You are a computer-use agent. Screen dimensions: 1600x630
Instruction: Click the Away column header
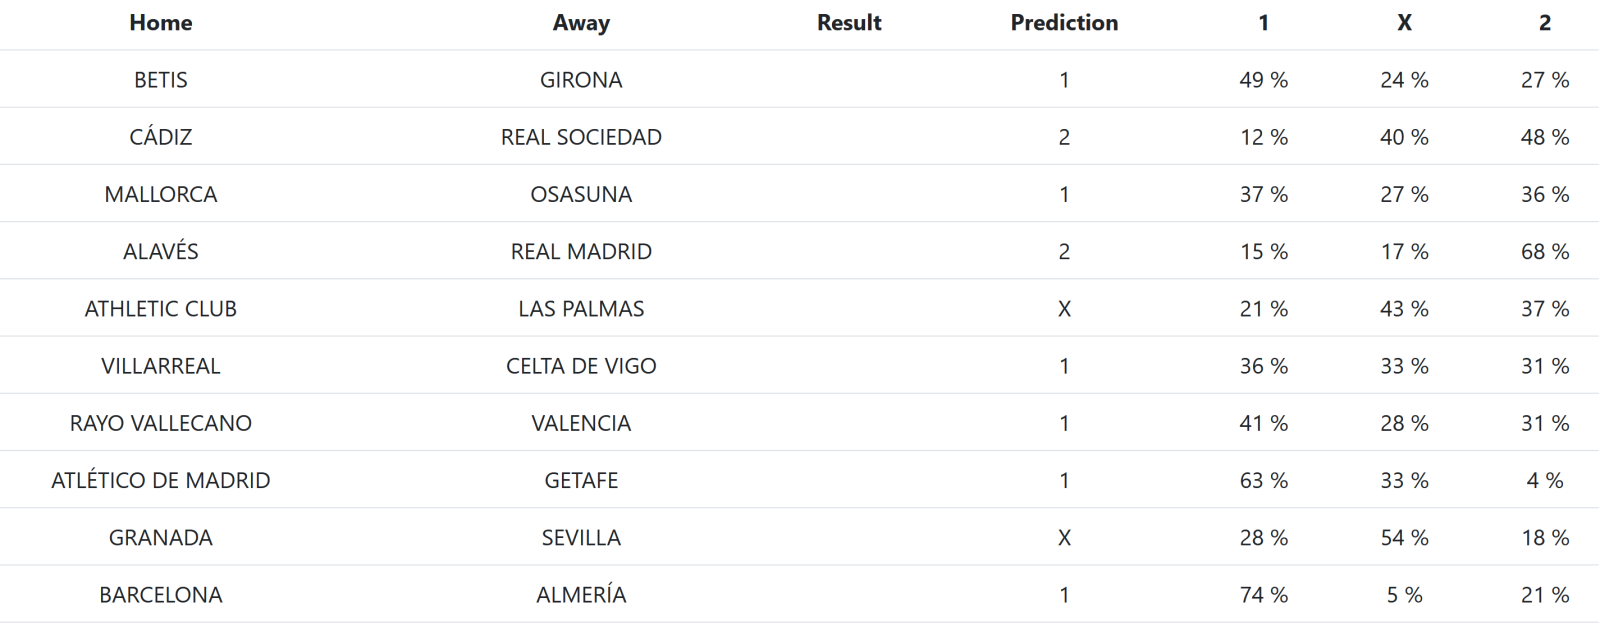[581, 23]
